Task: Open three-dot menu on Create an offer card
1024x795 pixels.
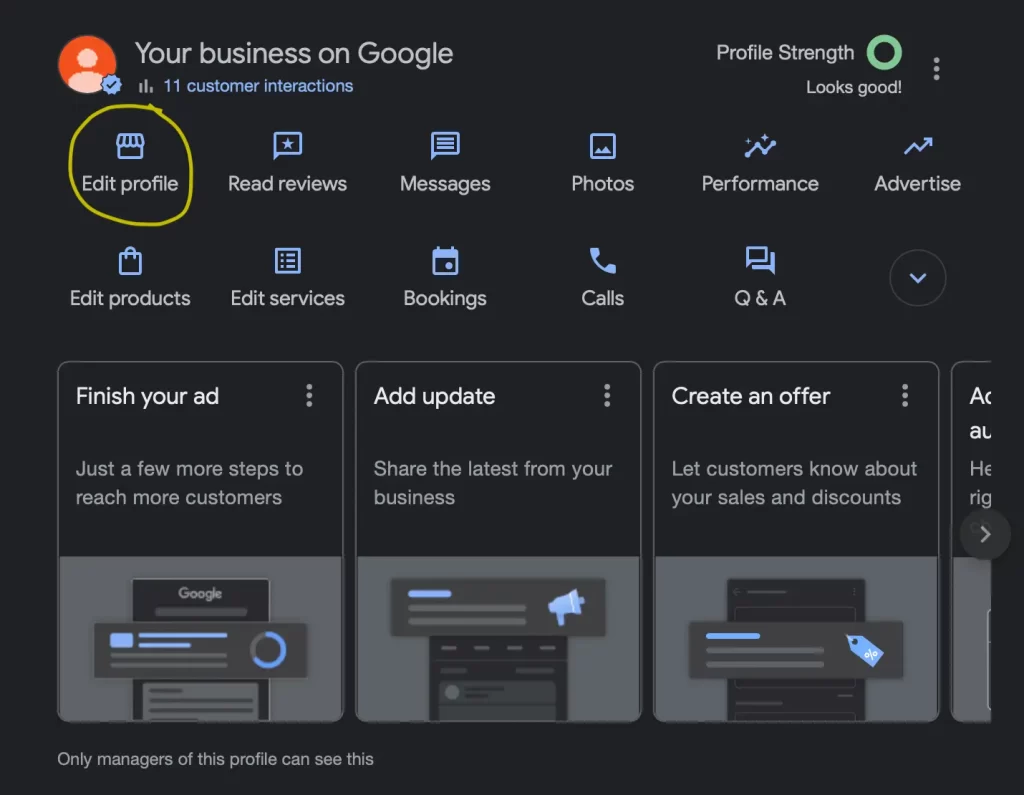Action: 905,396
